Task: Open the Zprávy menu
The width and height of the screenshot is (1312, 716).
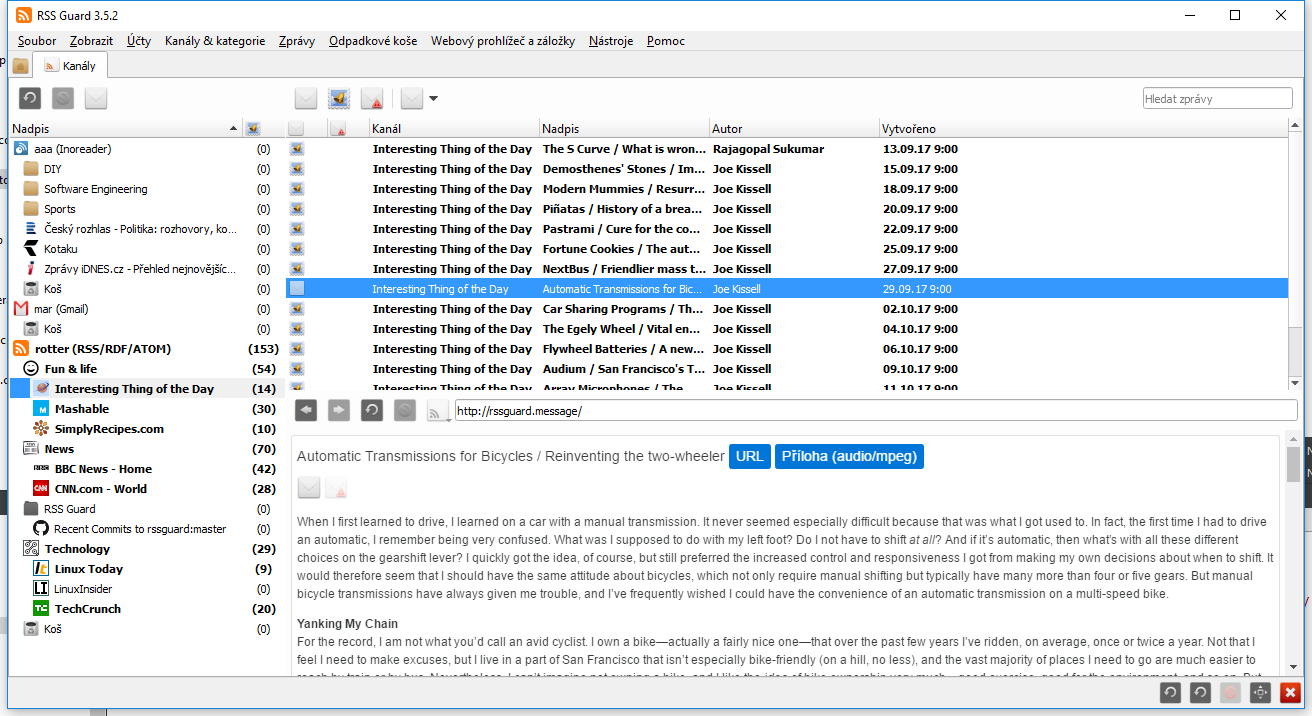Action: pos(297,41)
